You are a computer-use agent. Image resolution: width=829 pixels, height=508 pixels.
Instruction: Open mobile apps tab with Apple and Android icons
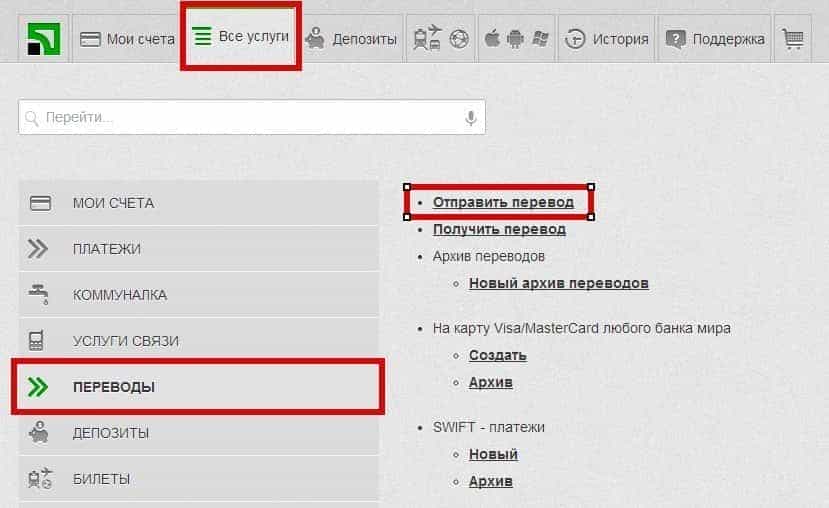[x=515, y=39]
